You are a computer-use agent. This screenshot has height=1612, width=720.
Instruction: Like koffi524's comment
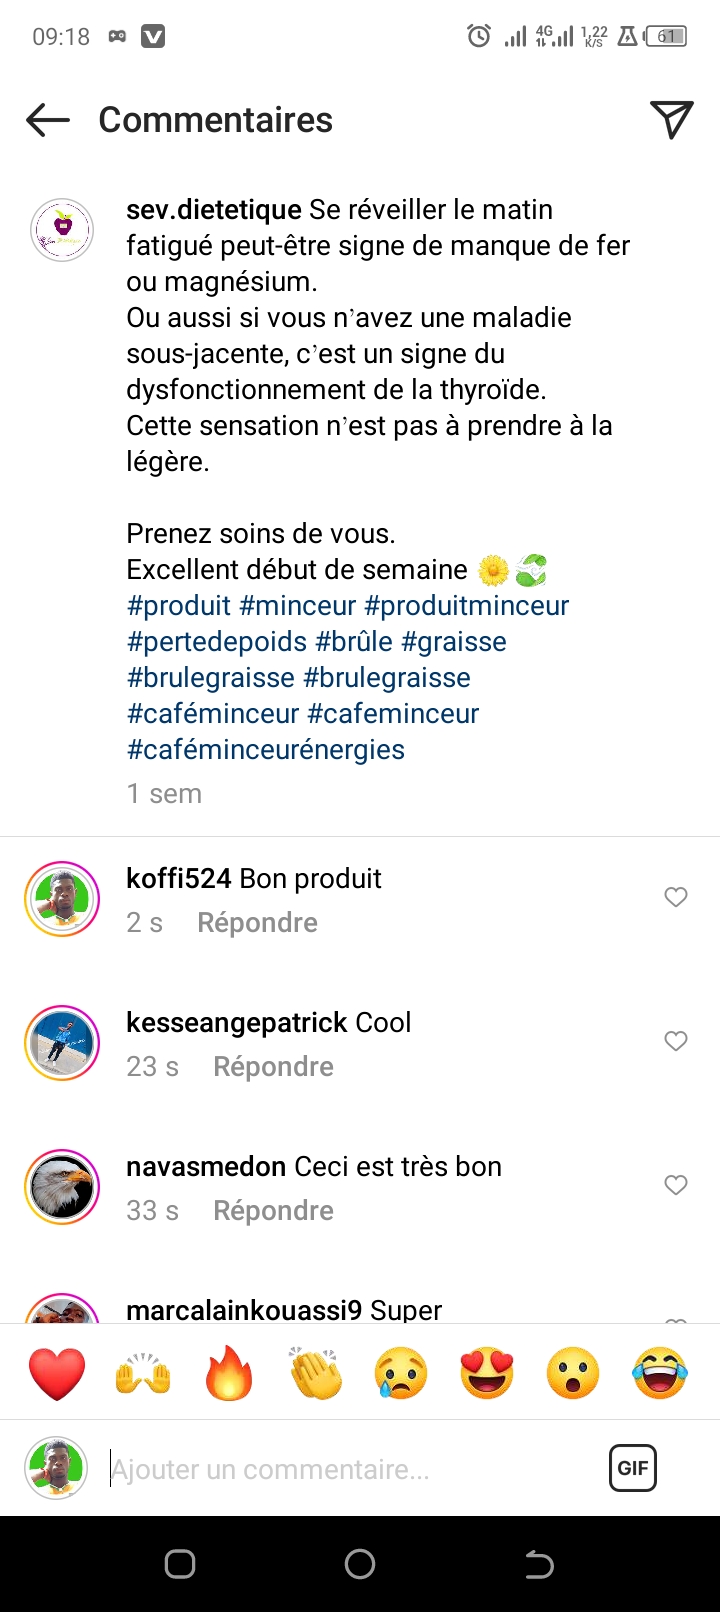pos(676,897)
